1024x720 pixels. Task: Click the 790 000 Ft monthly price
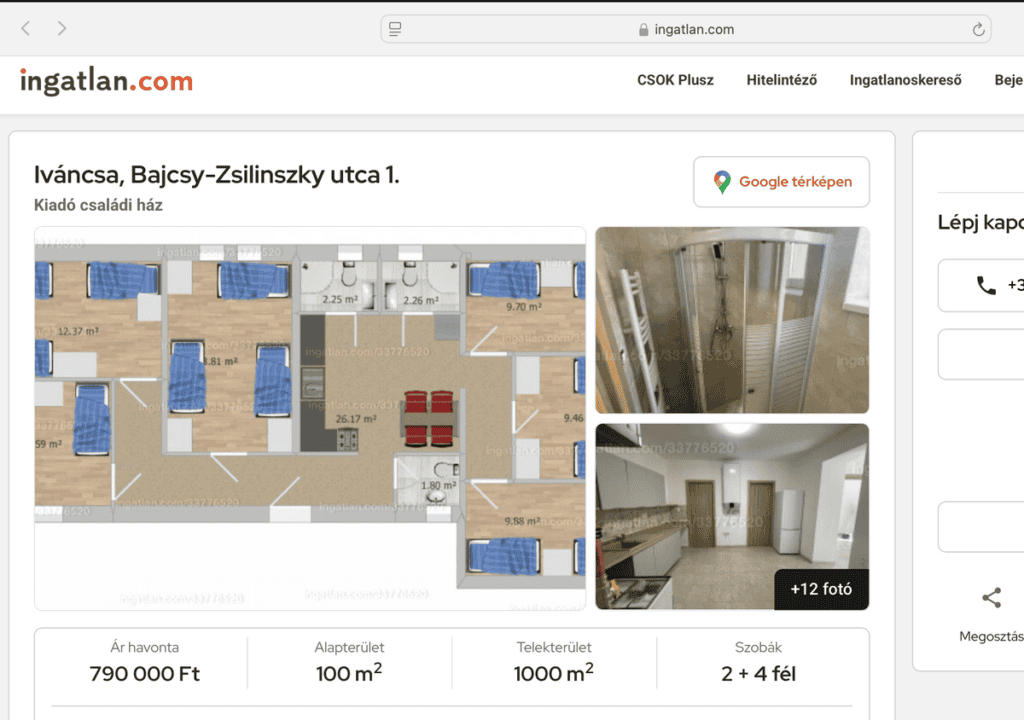coord(145,674)
